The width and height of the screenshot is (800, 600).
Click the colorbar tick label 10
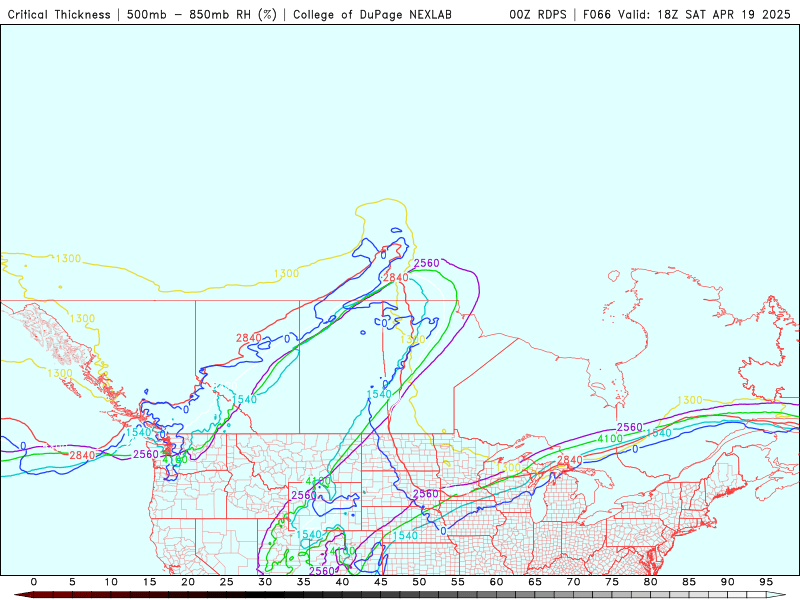point(111,582)
